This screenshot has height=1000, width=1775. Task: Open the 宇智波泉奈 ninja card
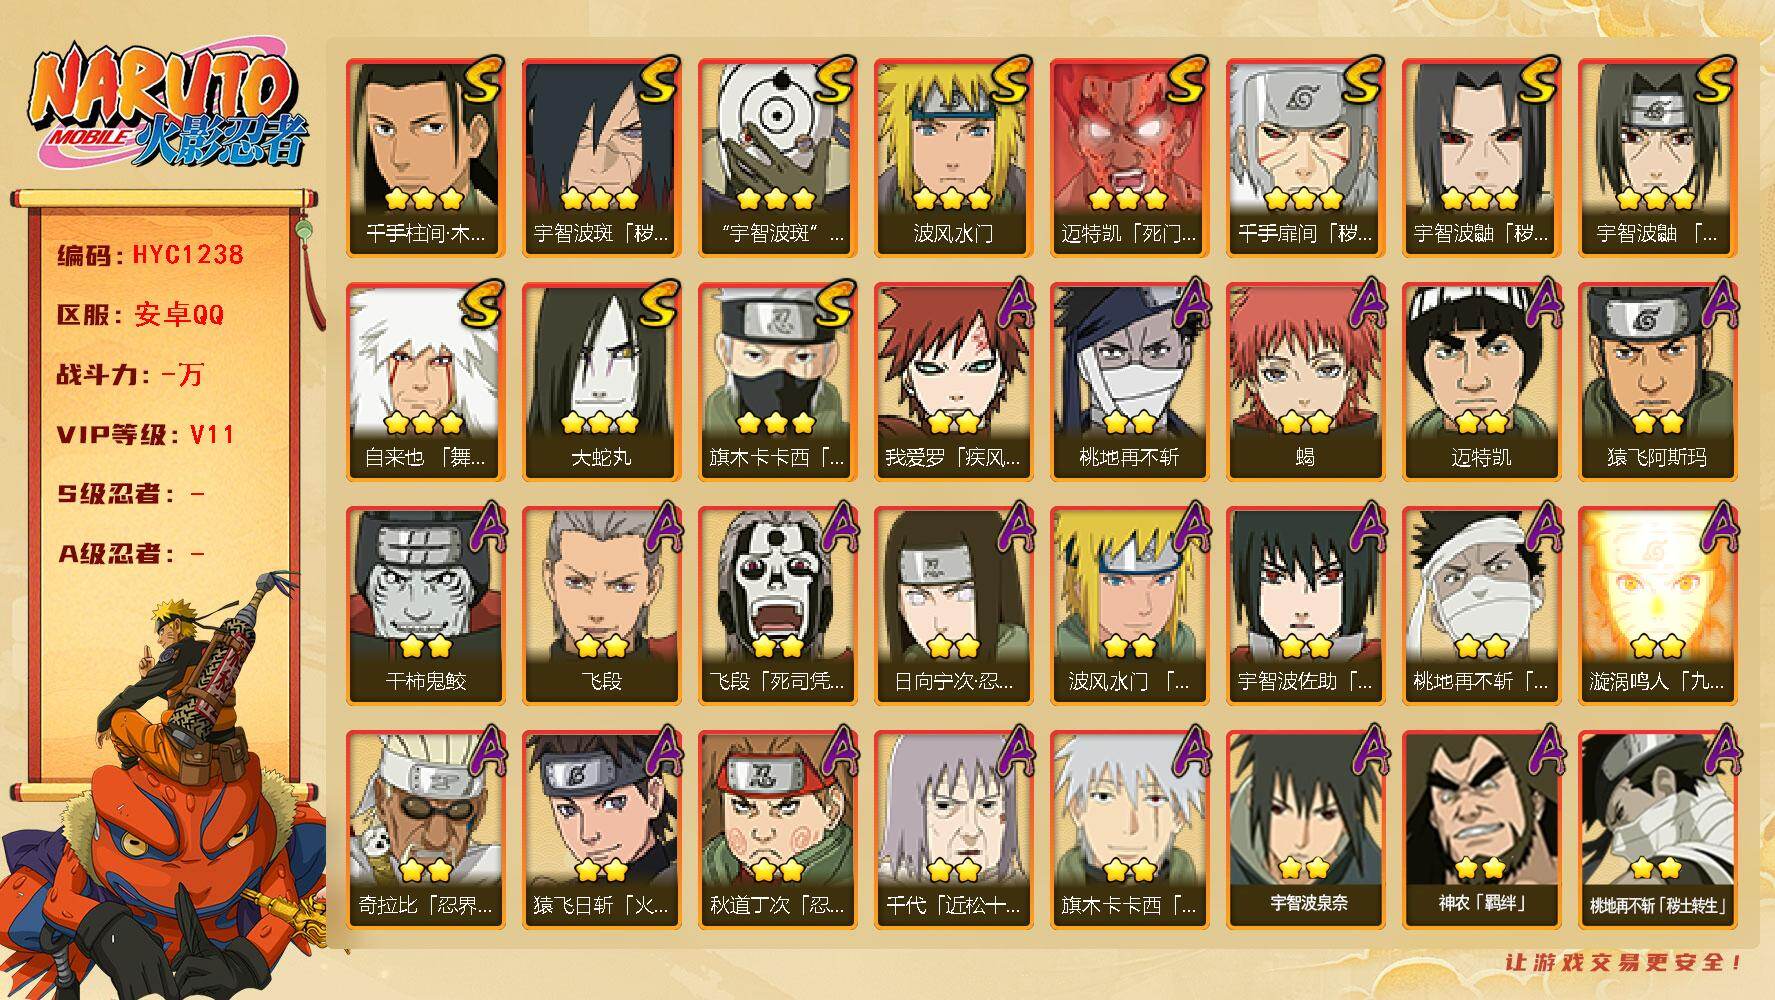[1305, 830]
